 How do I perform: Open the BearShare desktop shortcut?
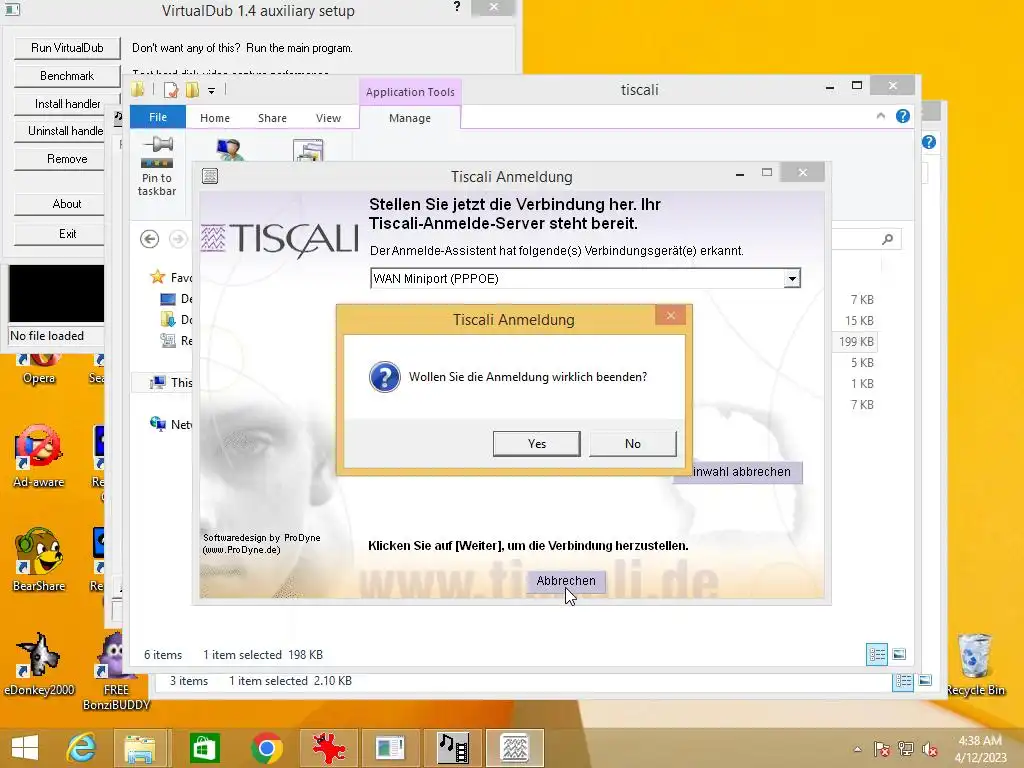(x=39, y=560)
